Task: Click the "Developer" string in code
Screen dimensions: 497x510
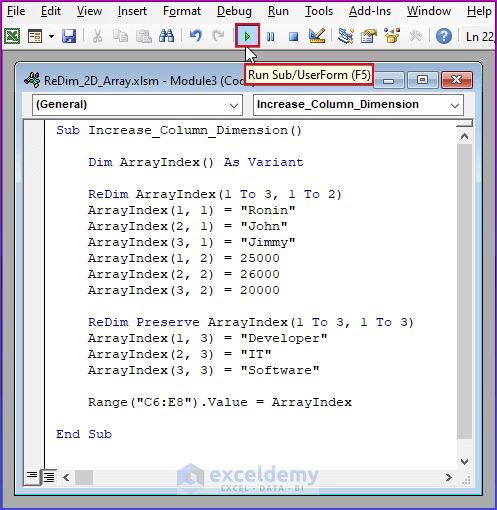Action: click(284, 338)
